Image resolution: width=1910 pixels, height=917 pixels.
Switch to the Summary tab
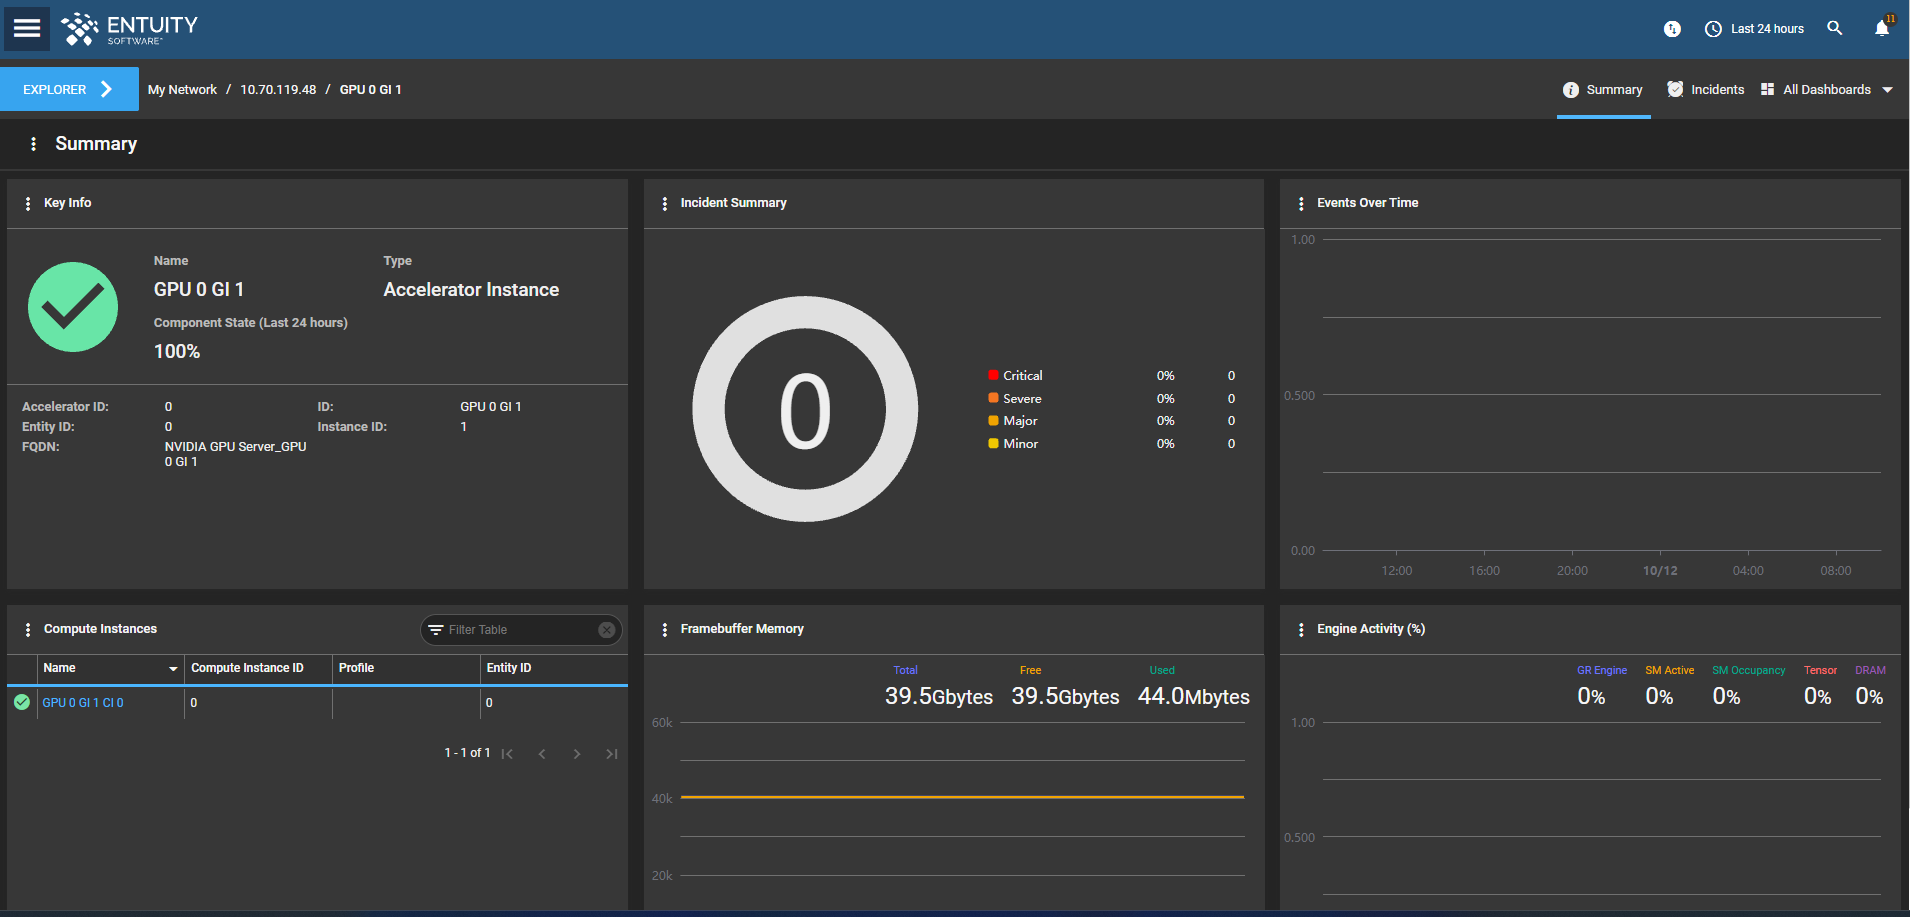(x=1603, y=90)
